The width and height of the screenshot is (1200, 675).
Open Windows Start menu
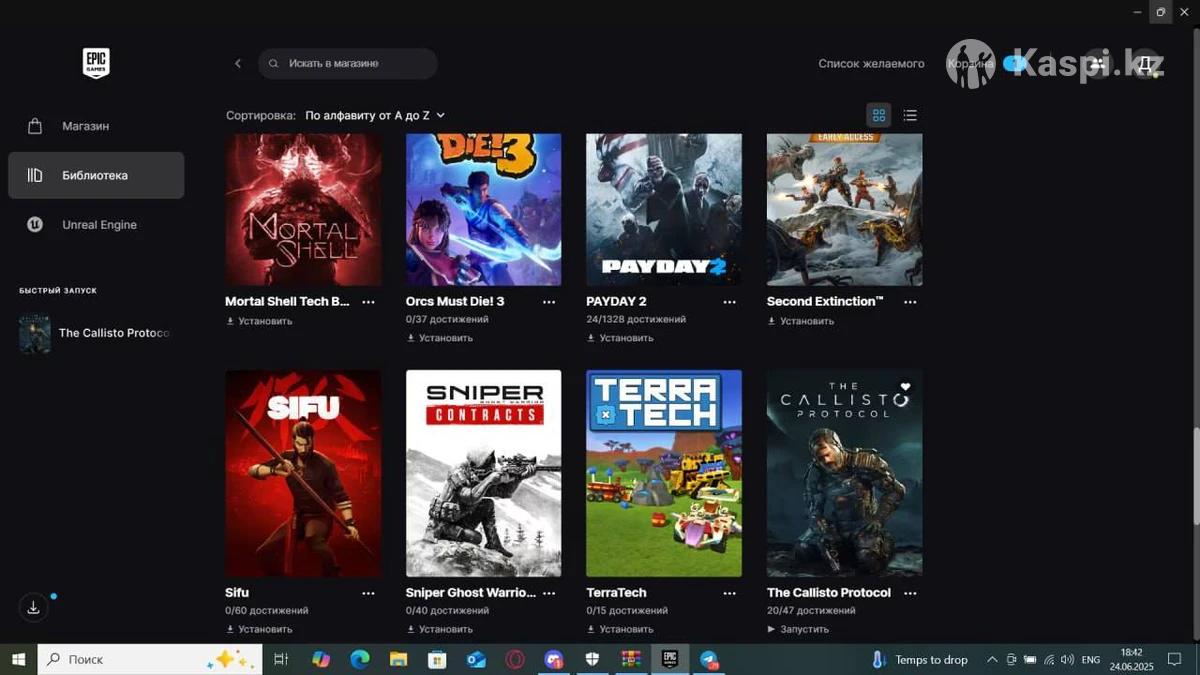point(18,659)
